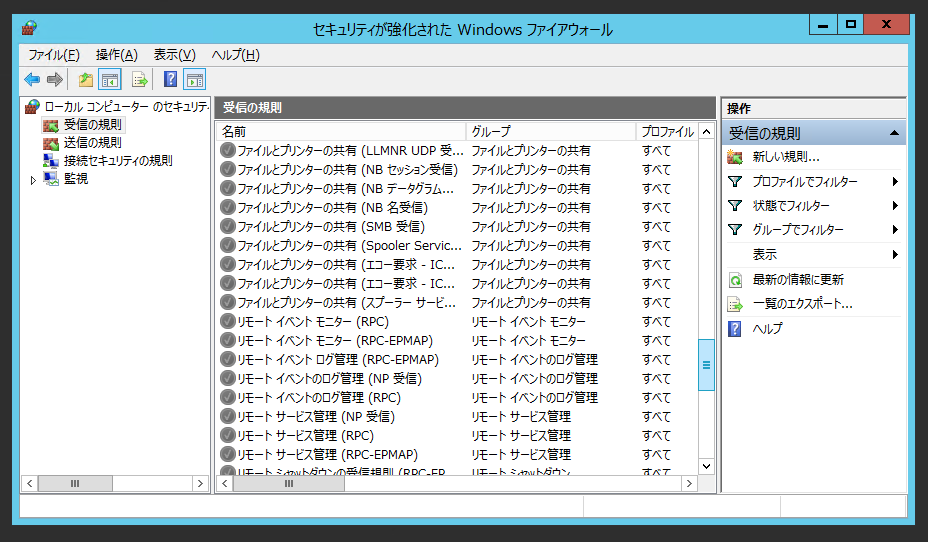The image size is (928, 542).
Task: Open the 操作(A) menu
Action: coord(117,55)
